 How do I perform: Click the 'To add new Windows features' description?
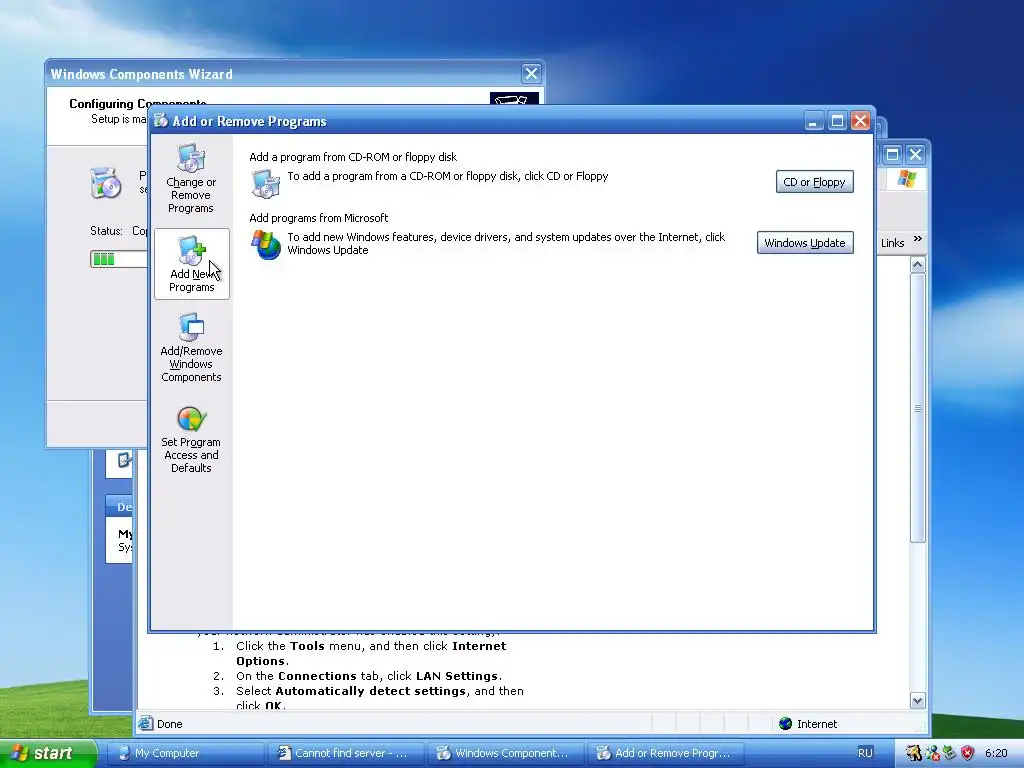tap(506, 243)
